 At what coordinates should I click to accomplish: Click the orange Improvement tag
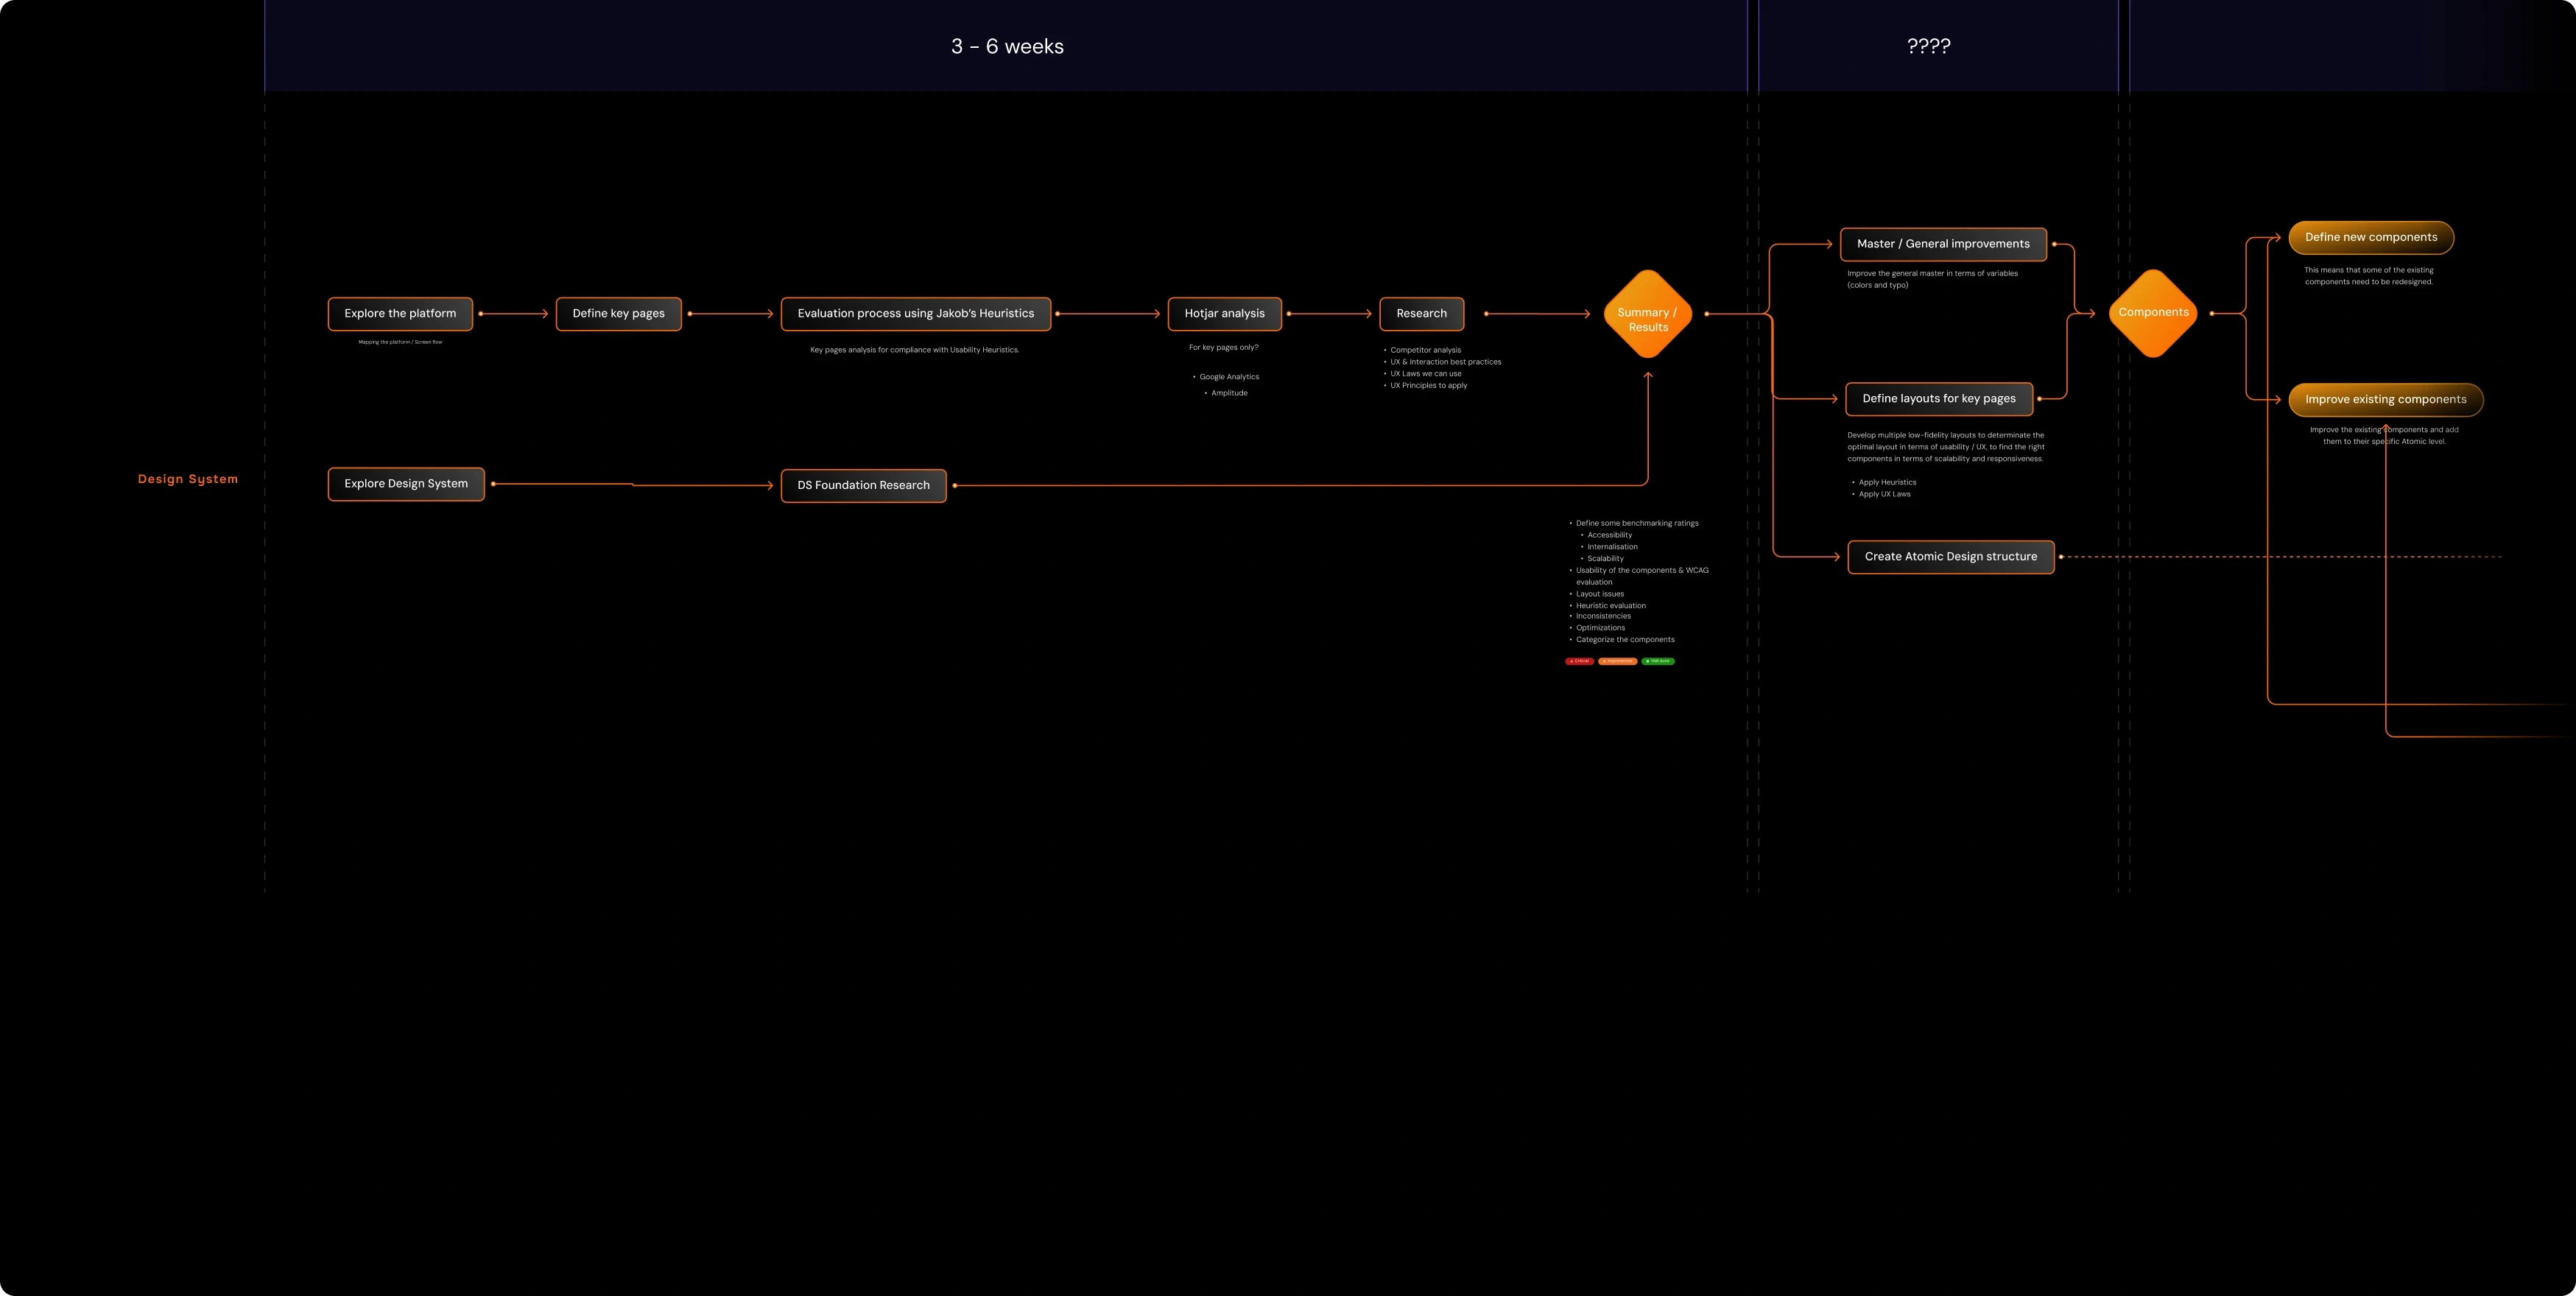pyautogui.click(x=1617, y=661)
